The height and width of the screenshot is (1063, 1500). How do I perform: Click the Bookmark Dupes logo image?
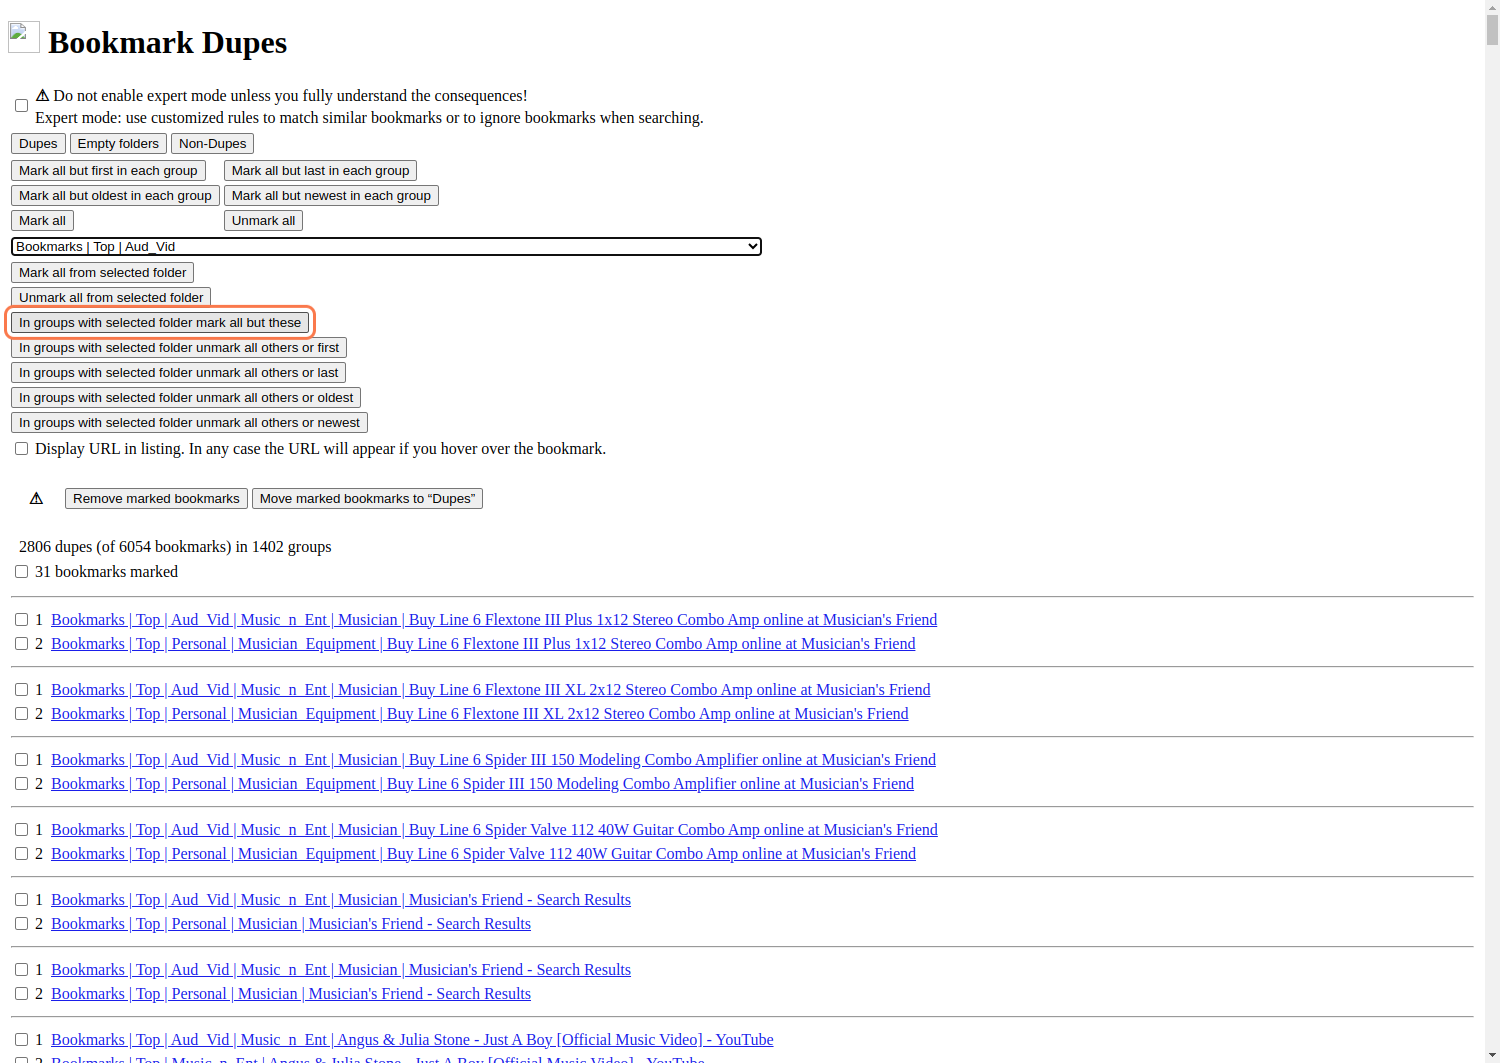pos(24,37)
